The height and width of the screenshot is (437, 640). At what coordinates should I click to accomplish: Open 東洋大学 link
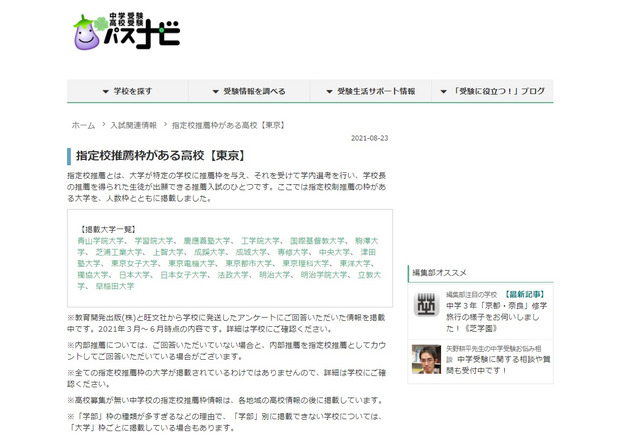[x=355, y=264]
